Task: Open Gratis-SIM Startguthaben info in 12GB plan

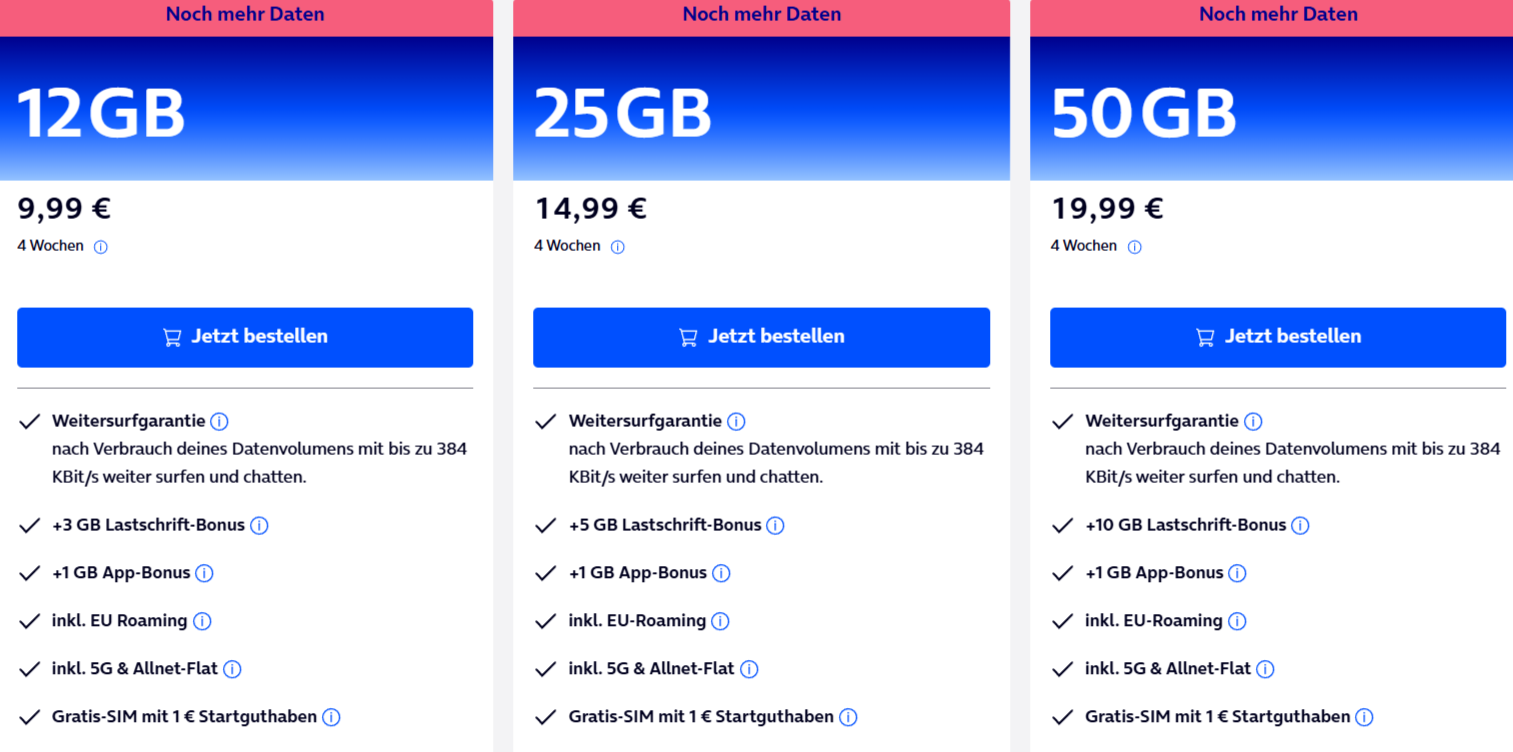Action: point(331,718)
